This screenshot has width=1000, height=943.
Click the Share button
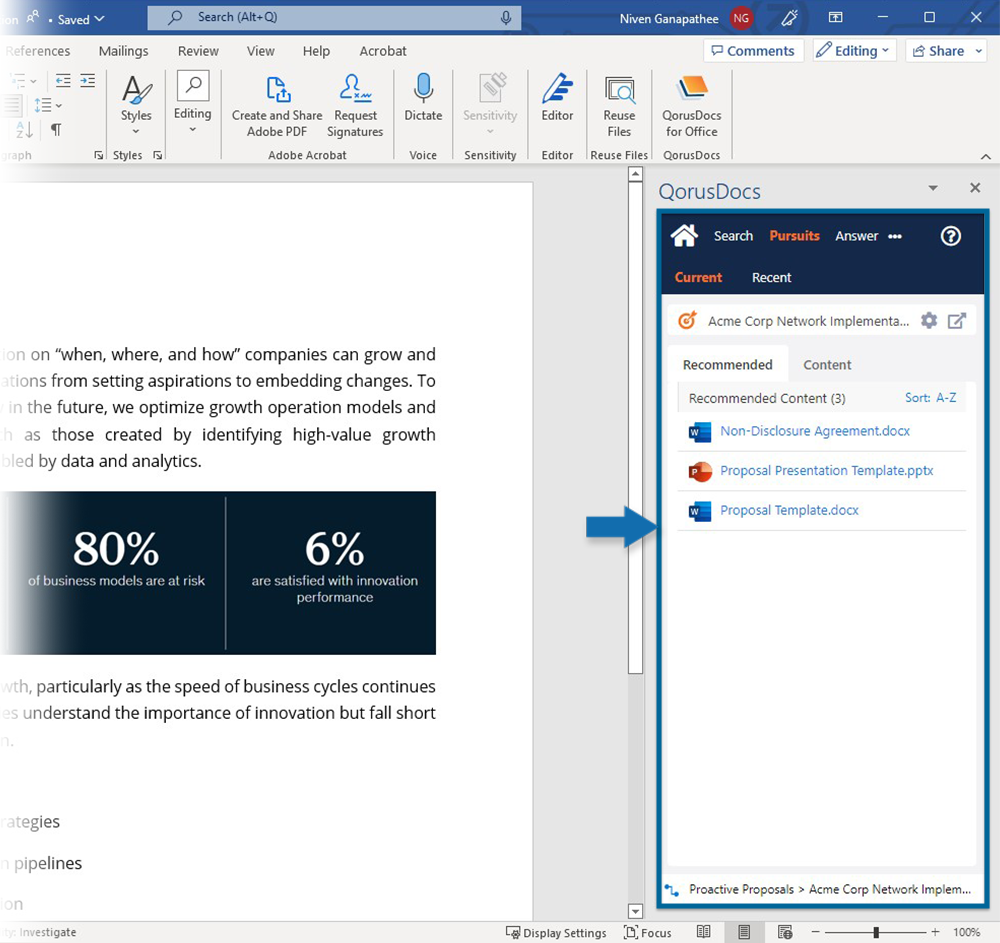point(938,51)
